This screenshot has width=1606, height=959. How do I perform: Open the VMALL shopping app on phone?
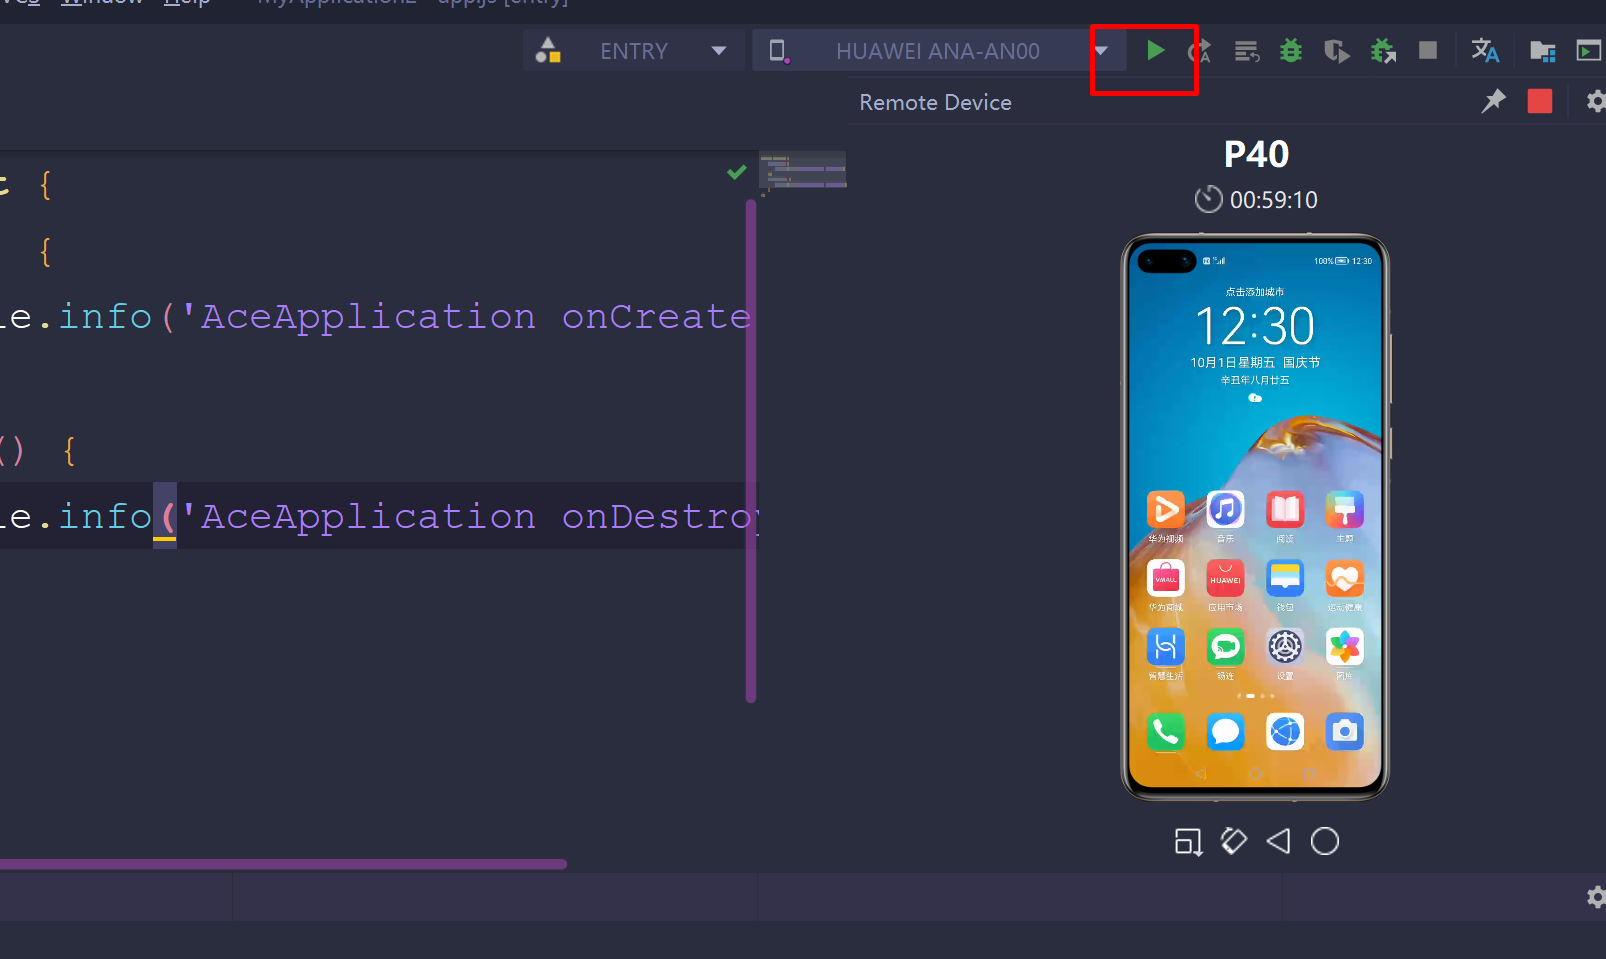tap(1165, 578)
